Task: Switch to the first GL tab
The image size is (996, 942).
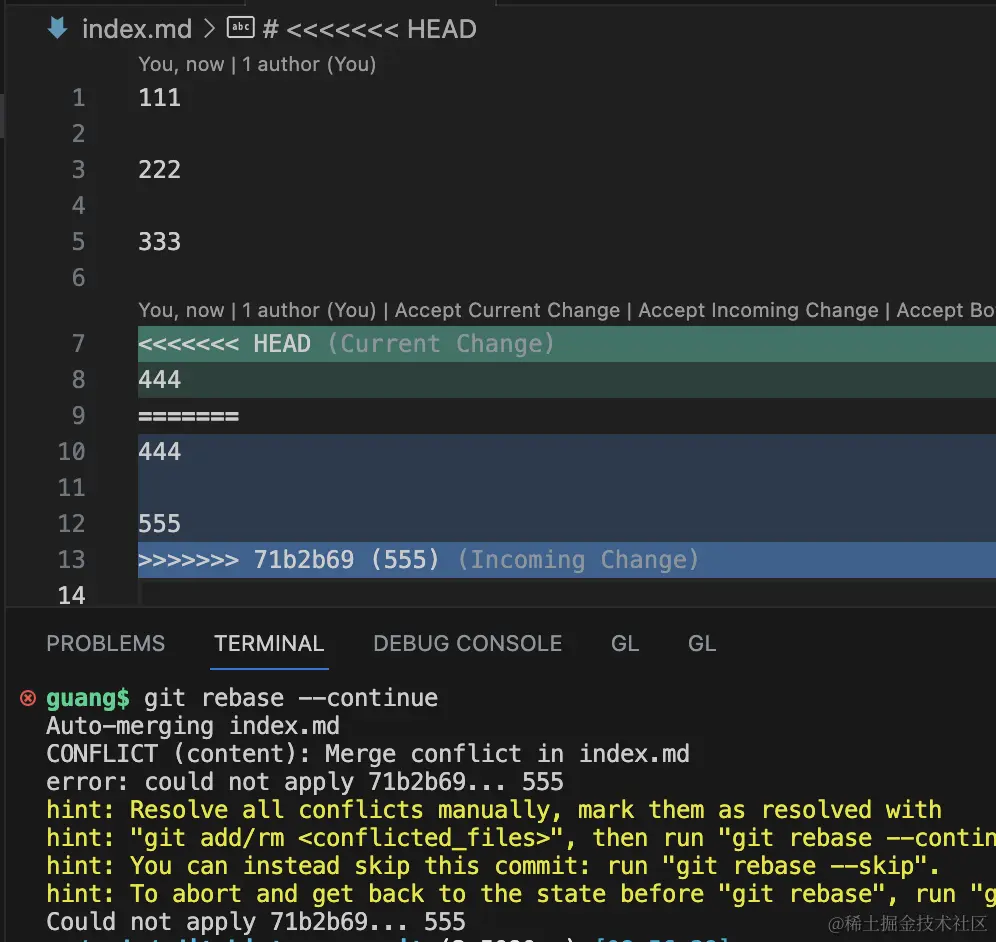Action: (625, 643)
